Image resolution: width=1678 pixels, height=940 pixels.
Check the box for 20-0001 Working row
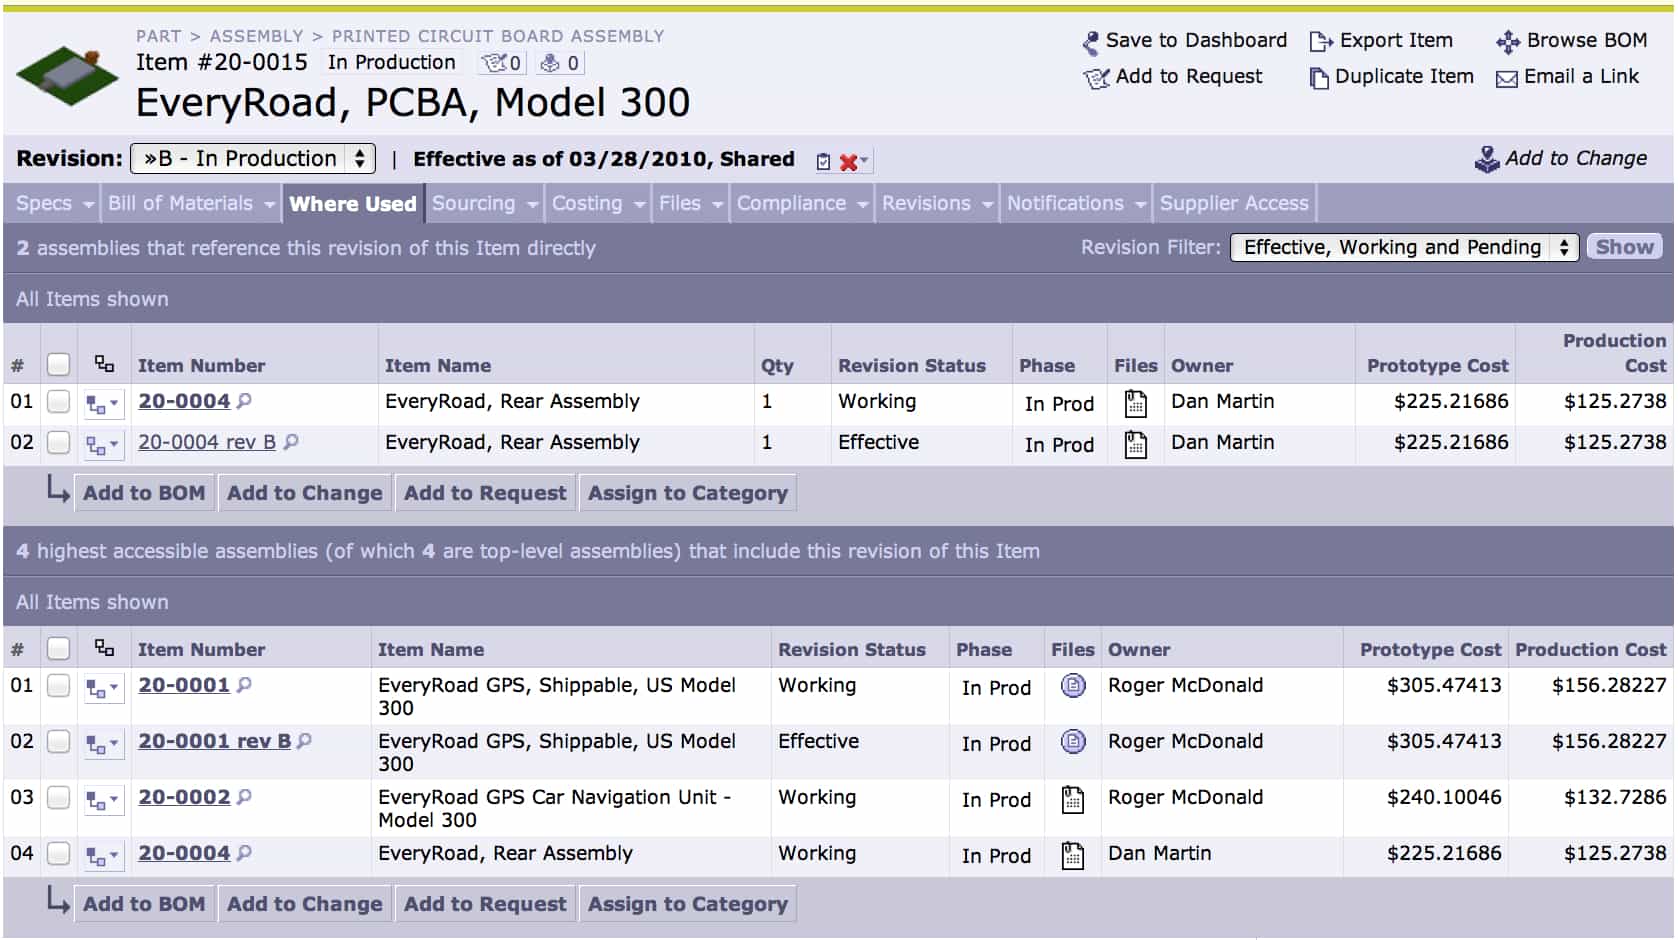59,686
